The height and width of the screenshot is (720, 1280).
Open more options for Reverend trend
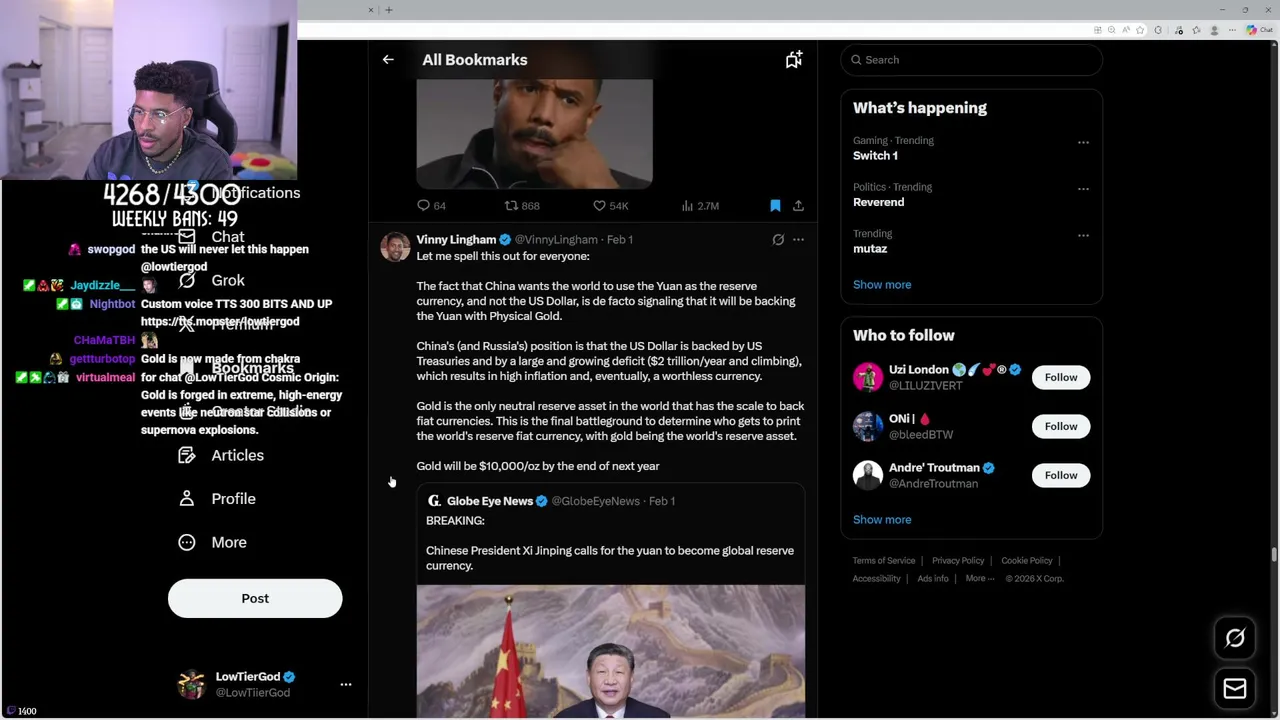click(1083, 189)
